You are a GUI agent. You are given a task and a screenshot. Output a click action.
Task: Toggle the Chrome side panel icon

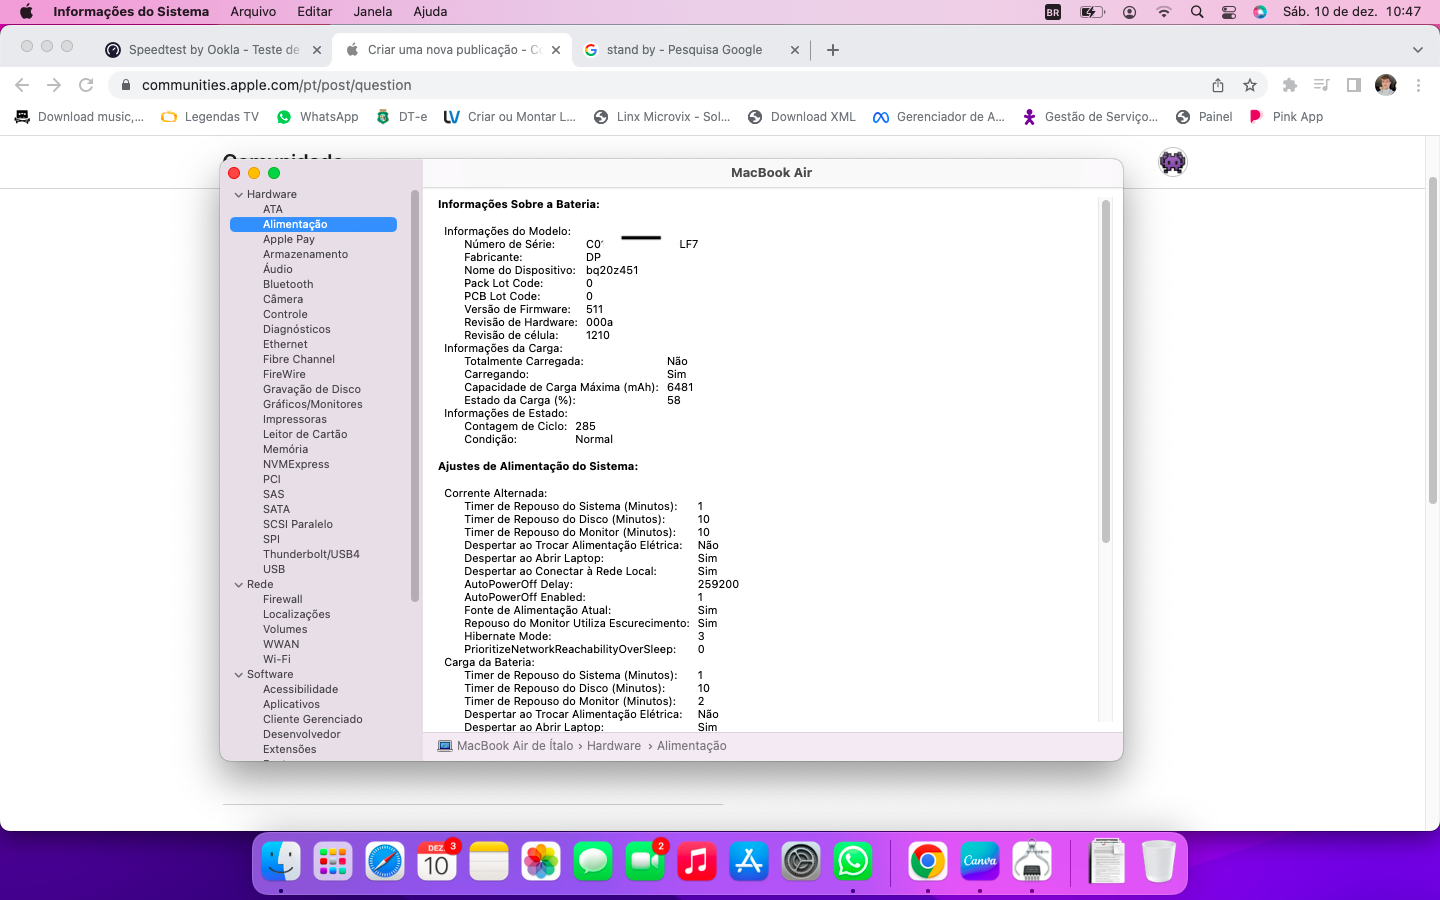pos(1354,85)
